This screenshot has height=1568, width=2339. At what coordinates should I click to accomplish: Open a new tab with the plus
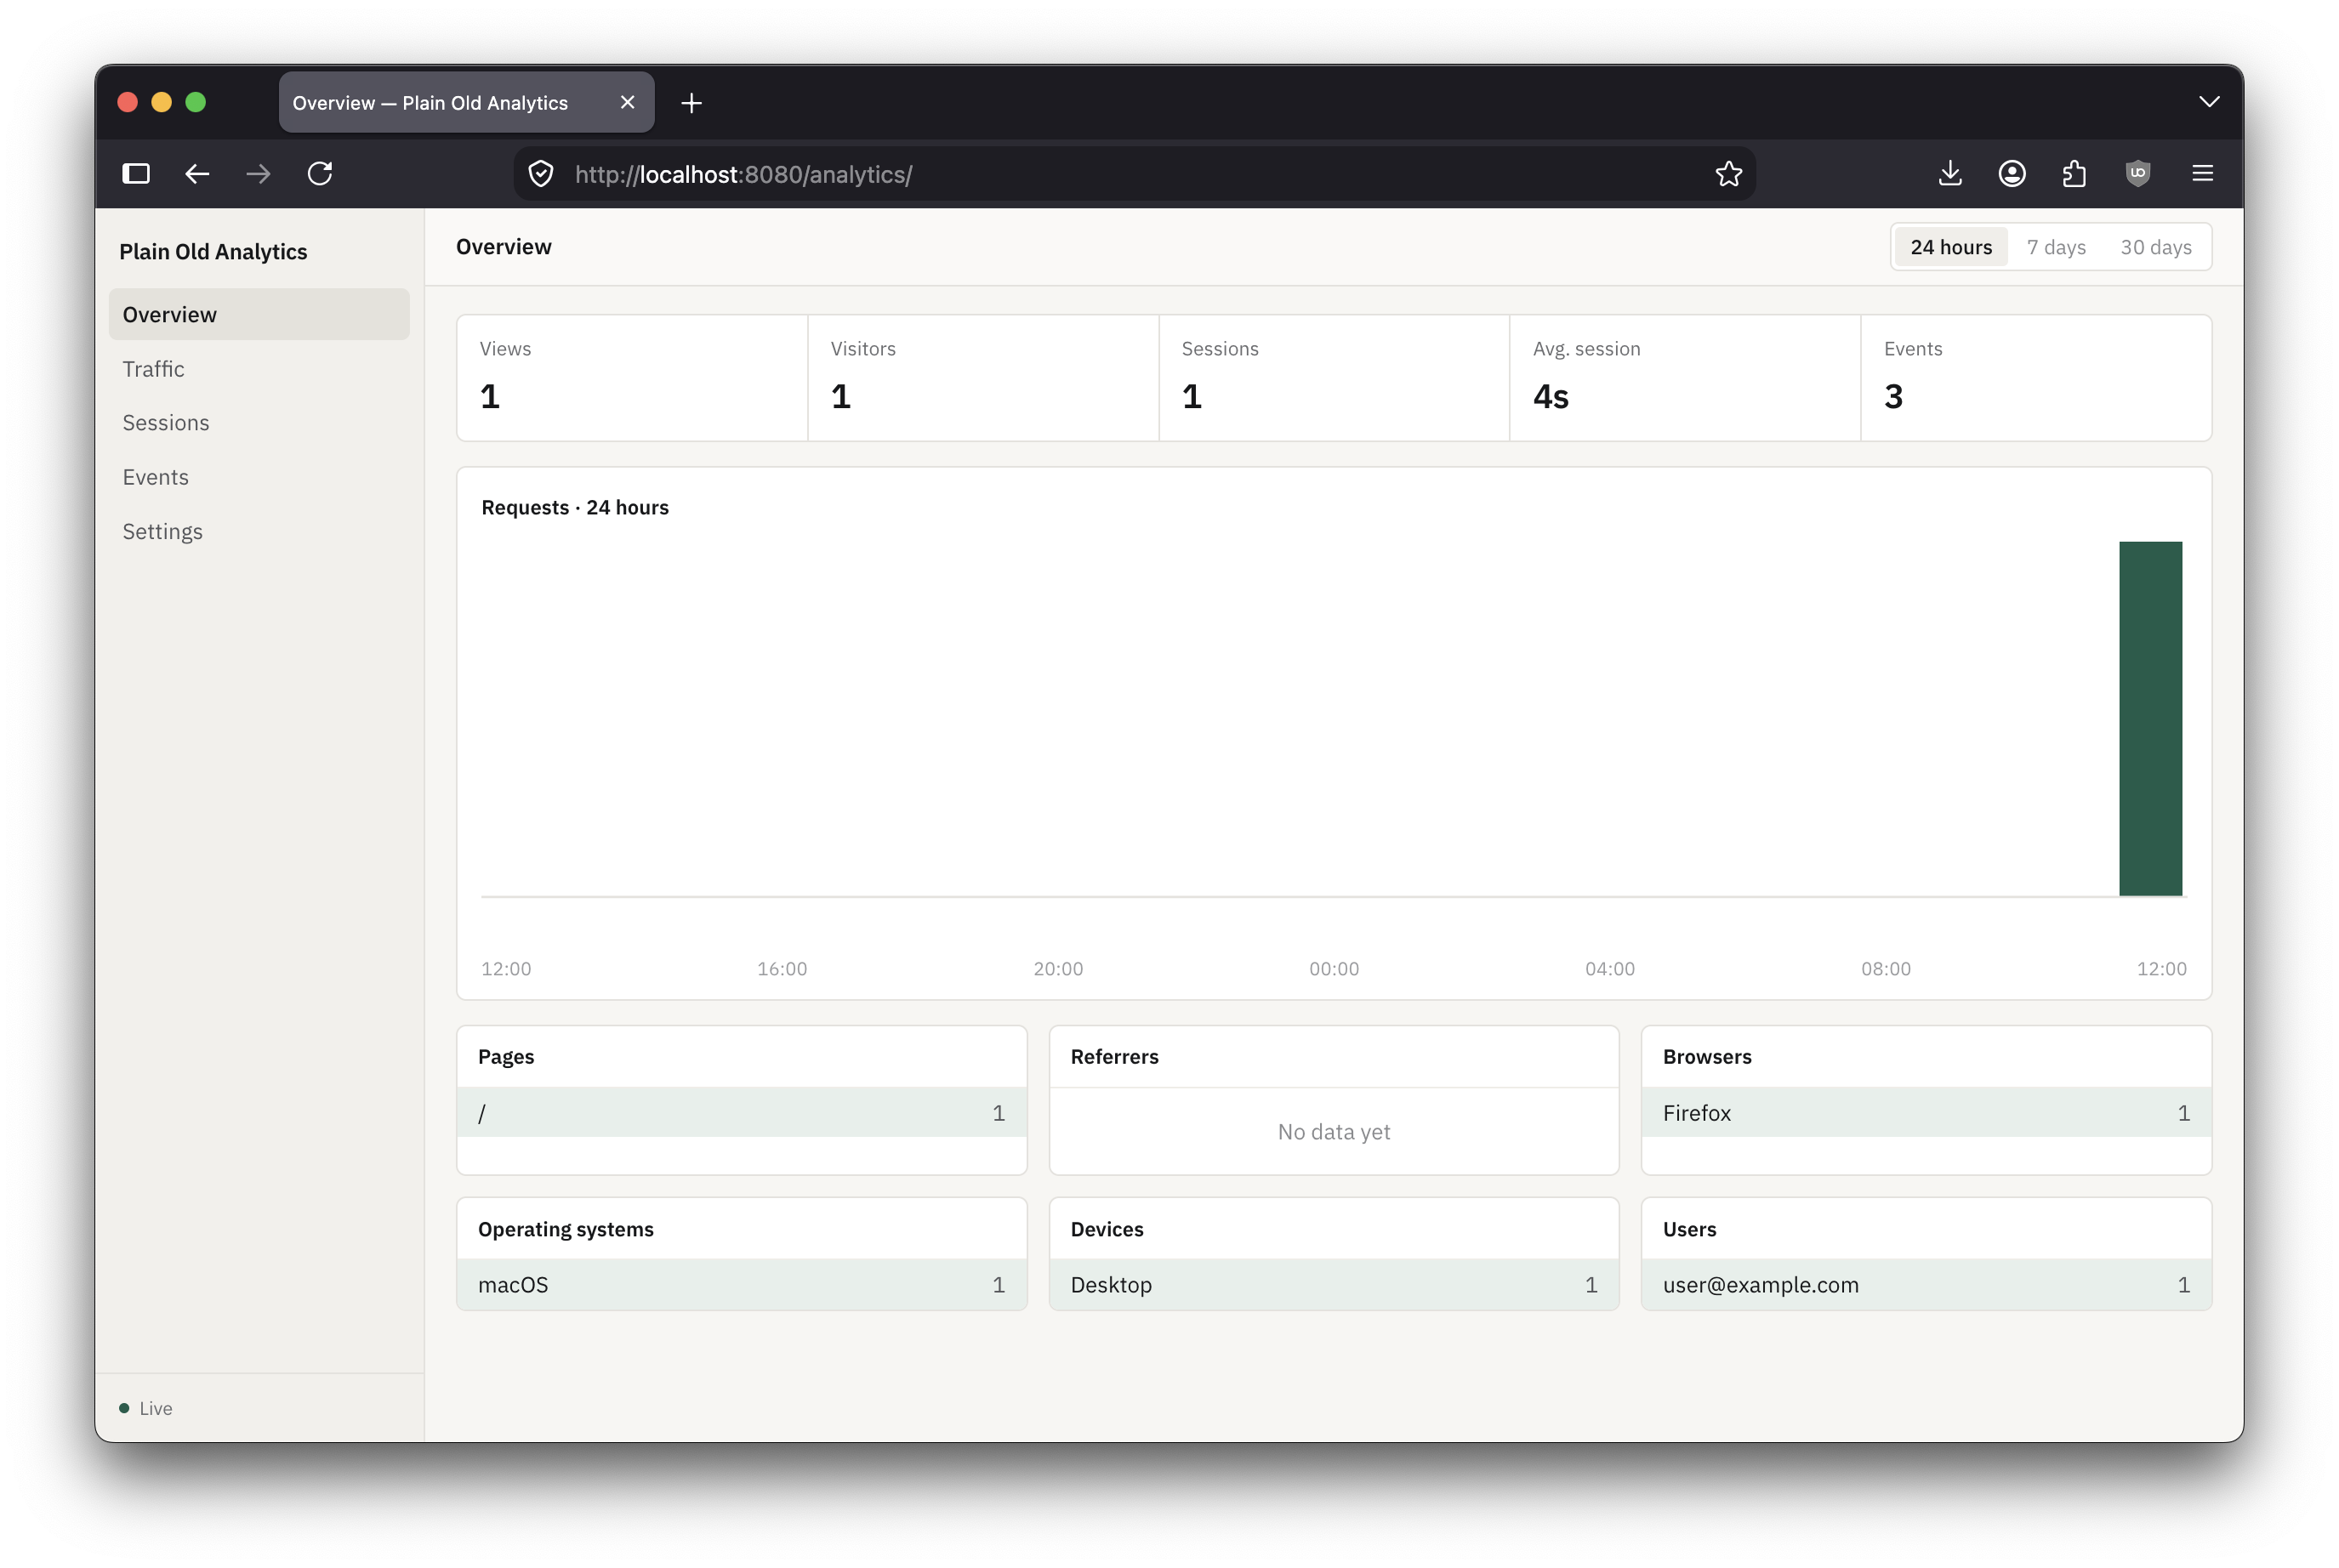click(x=691, y=103)
